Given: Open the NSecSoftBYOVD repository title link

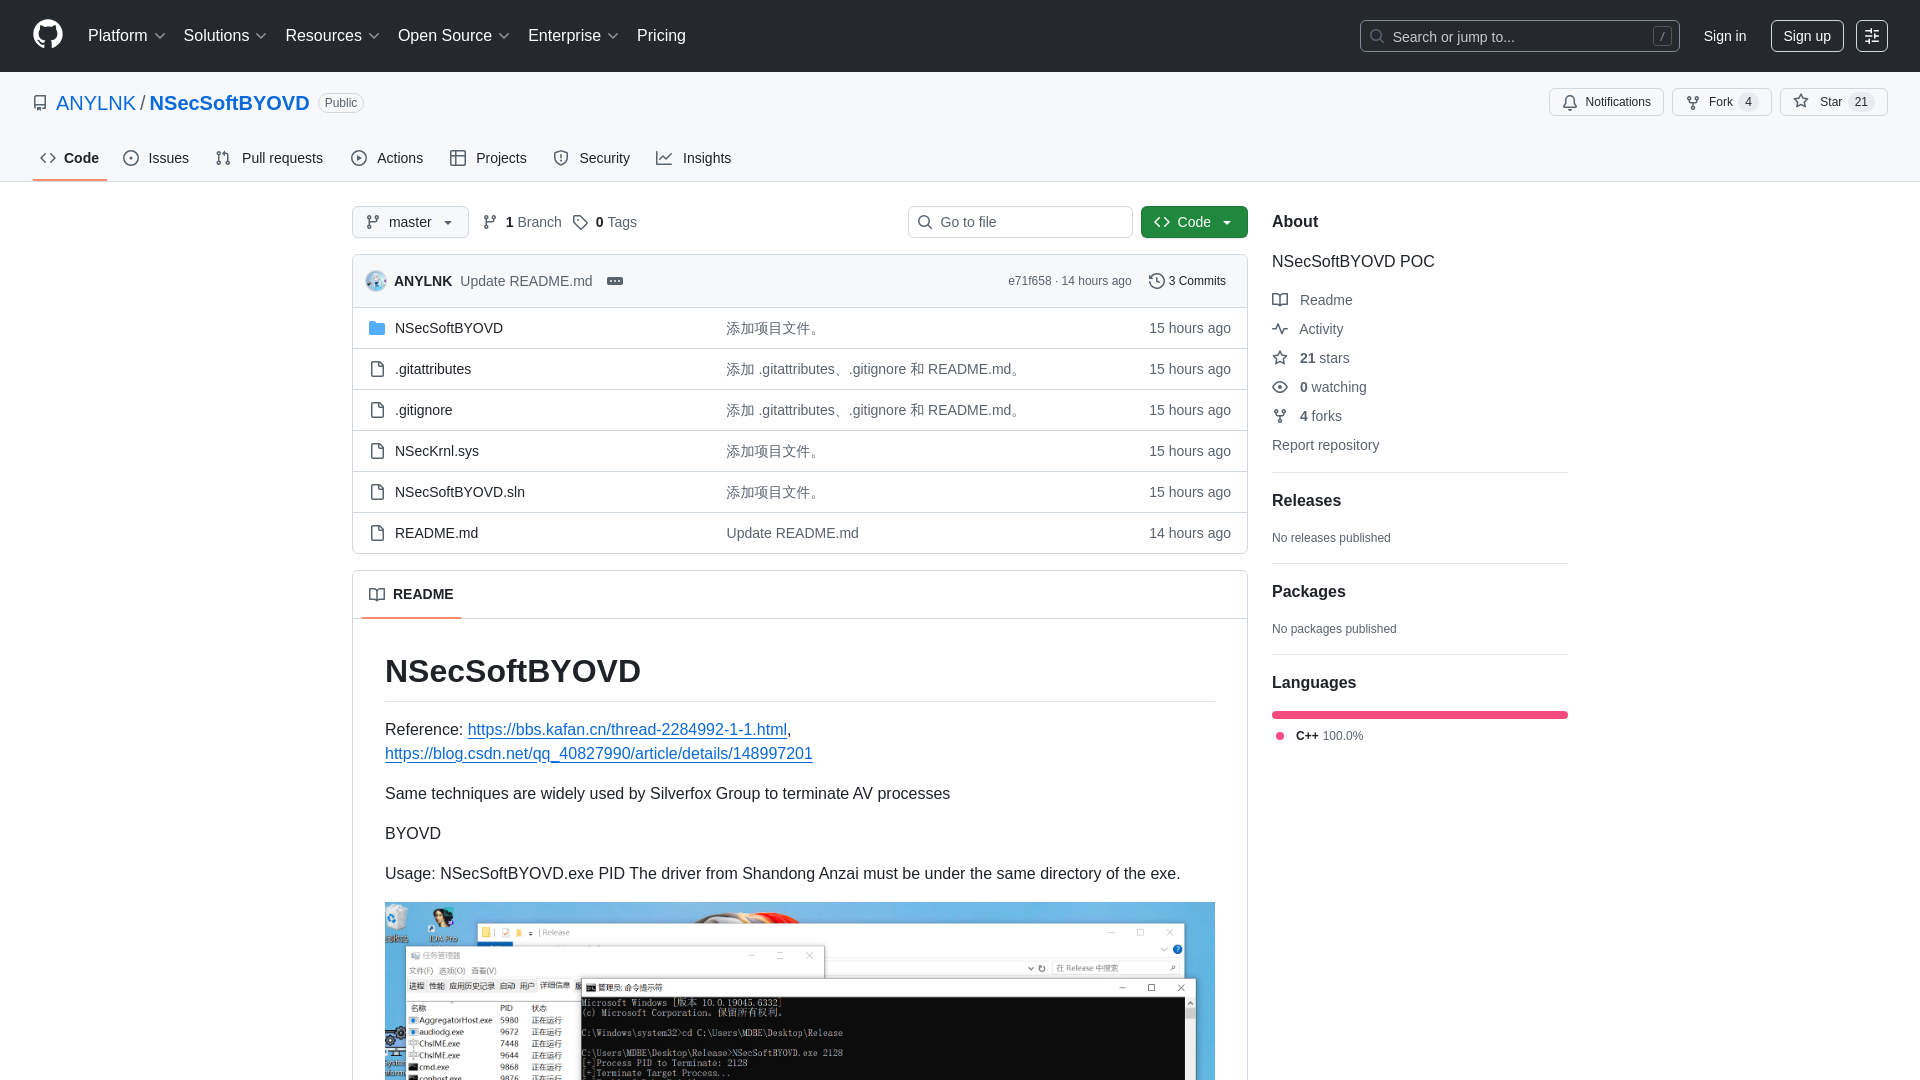Looking at the screenshot, I should pos(229,103).
